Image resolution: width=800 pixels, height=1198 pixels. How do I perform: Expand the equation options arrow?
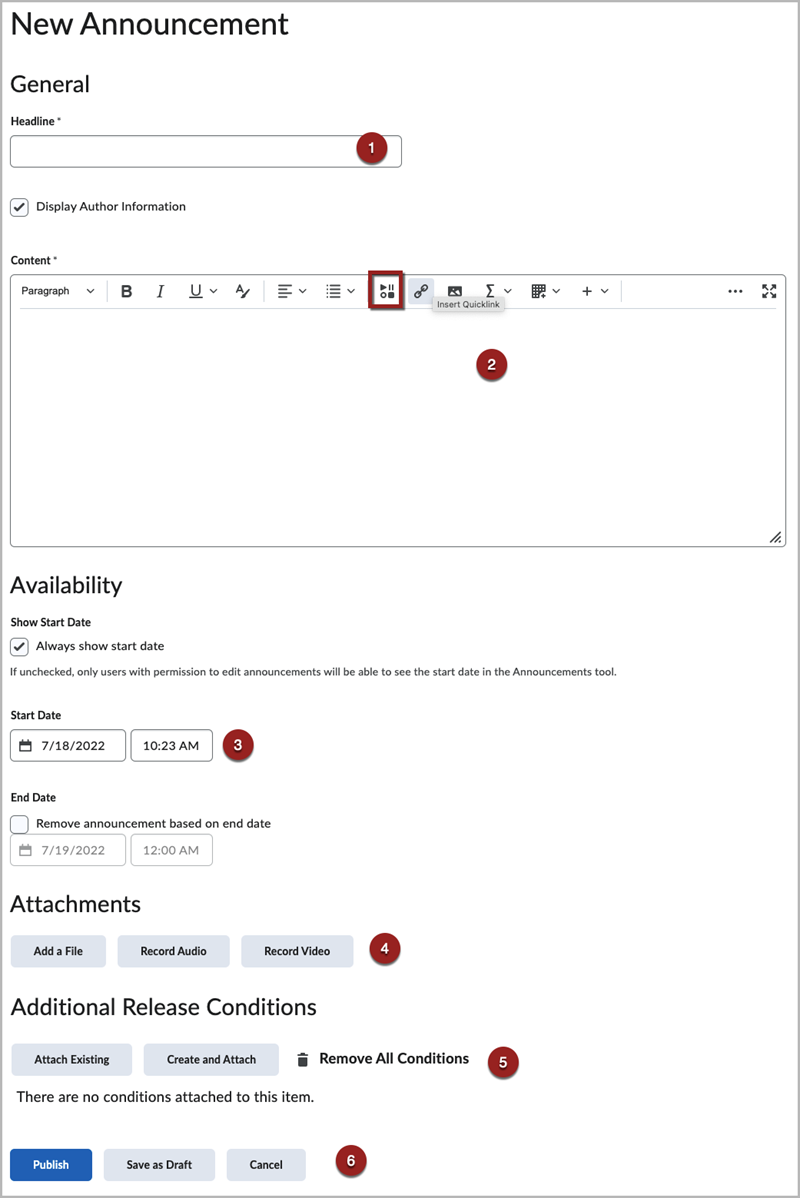coord(508,291)
